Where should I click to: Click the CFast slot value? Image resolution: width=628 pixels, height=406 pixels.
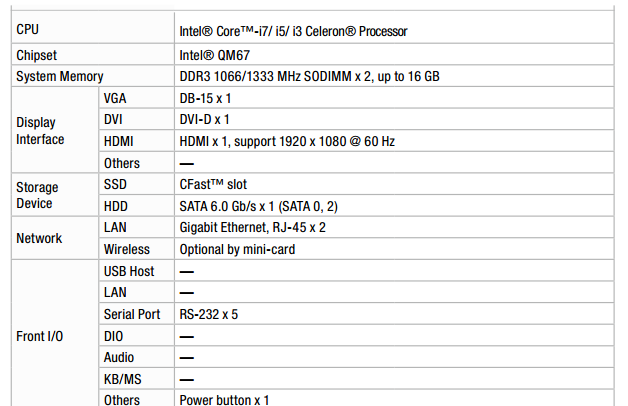[213, 185]
